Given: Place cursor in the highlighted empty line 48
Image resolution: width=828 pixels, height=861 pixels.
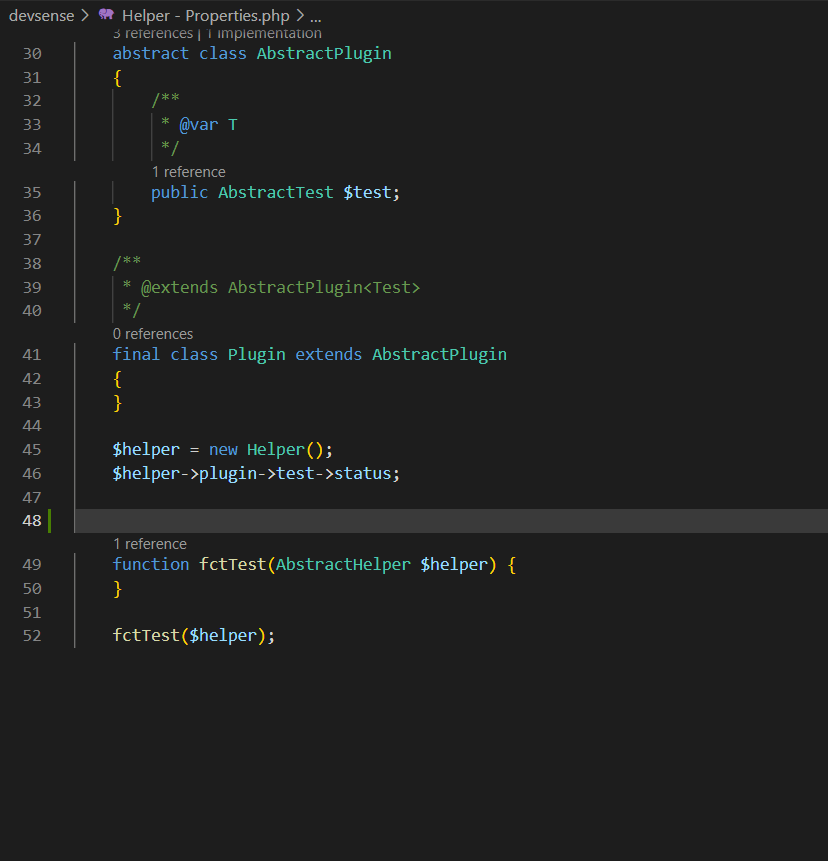Looking at the screenshot, I should coord(400,521).
